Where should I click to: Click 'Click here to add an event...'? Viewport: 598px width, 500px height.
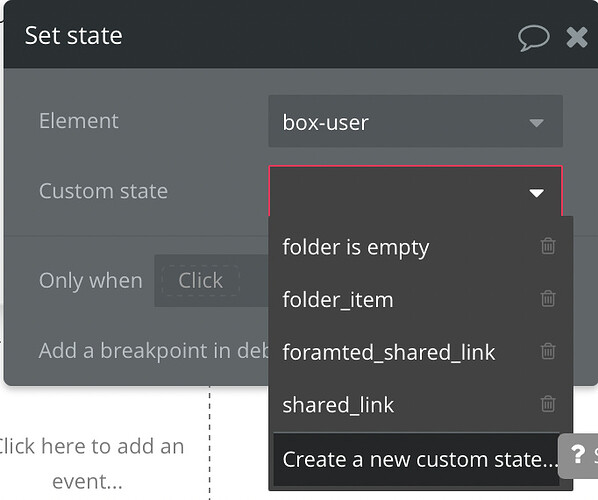[88, 463]
